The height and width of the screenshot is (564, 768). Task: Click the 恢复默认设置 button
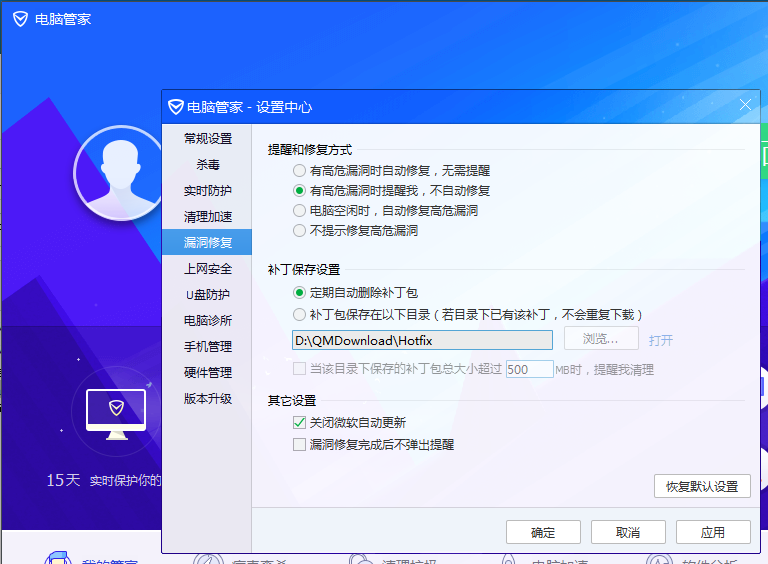[x=702, y=486]
